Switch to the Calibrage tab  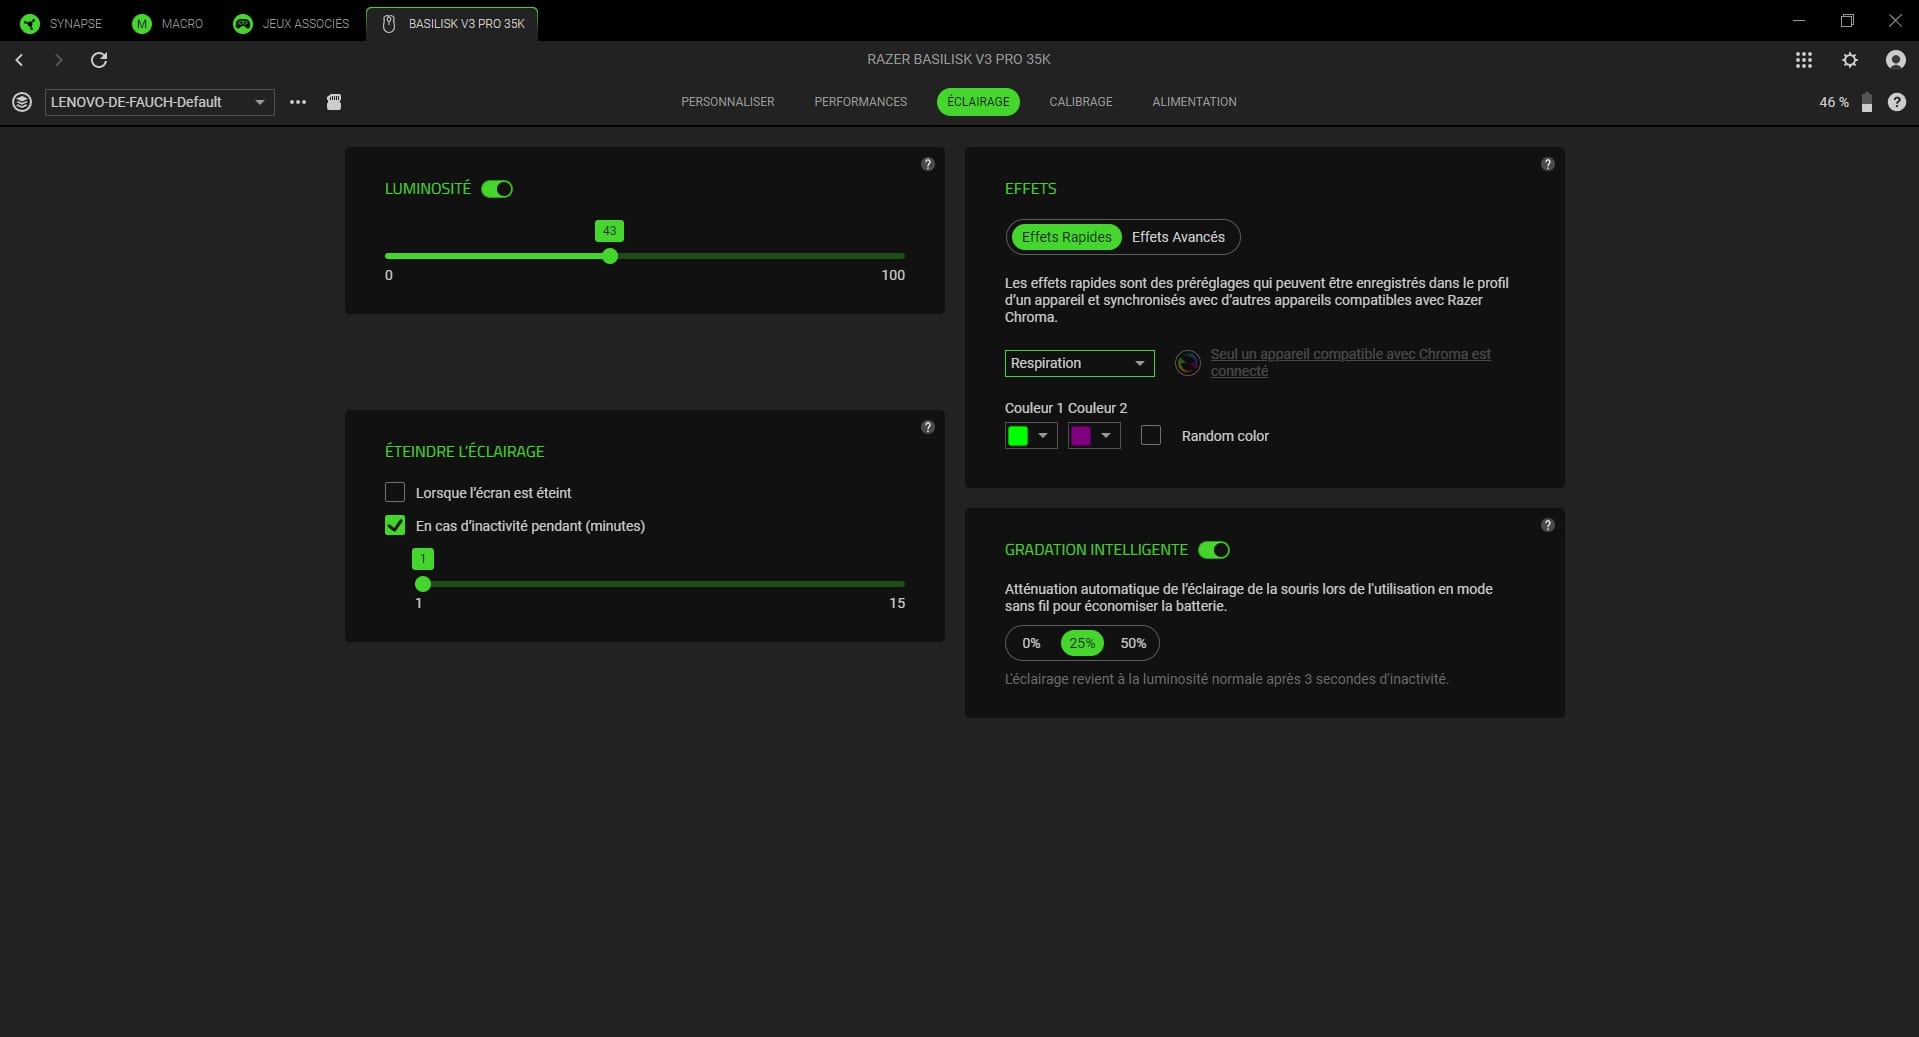1080,101
